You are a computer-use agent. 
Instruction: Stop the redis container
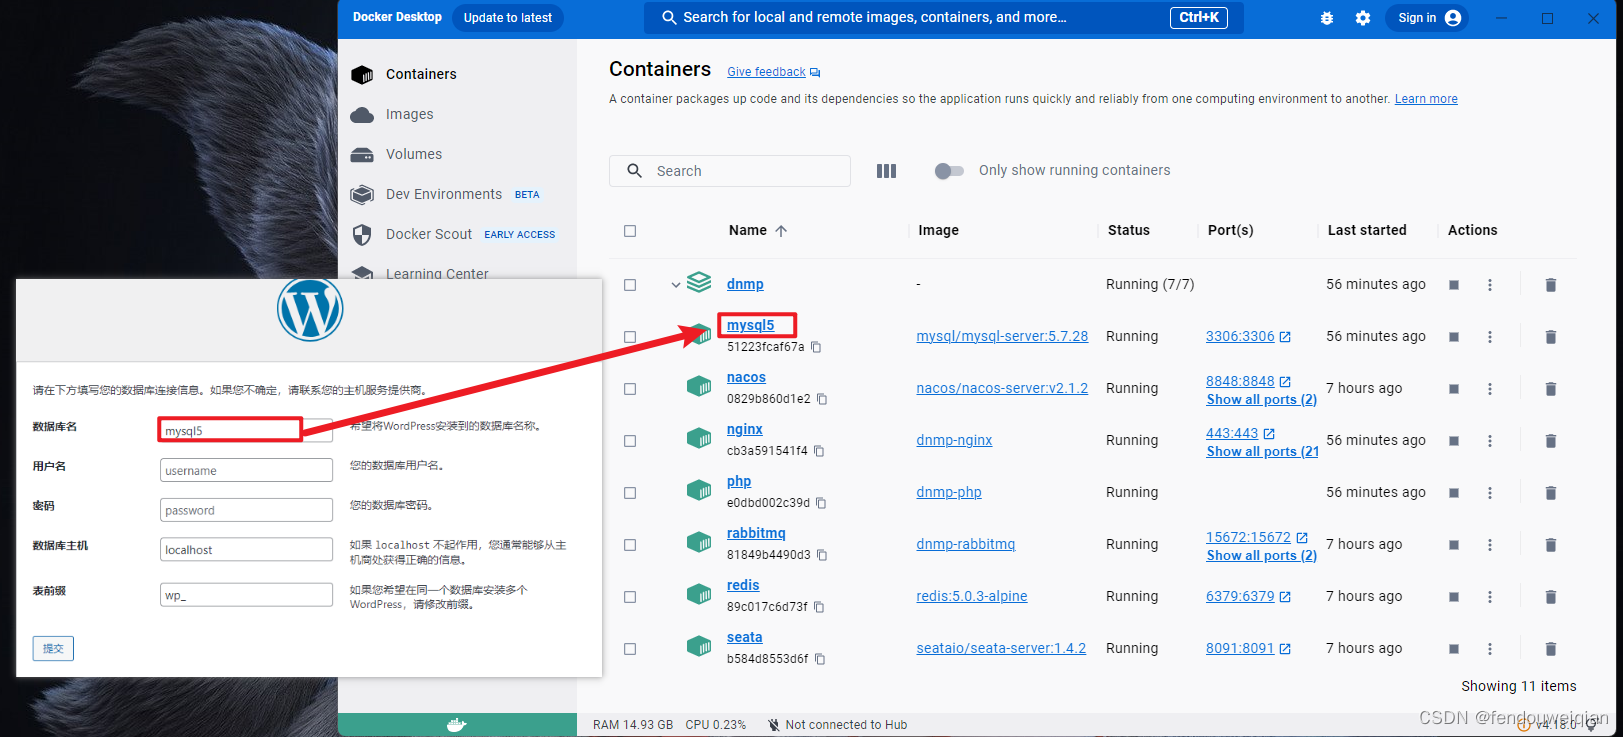point(1454,597)
